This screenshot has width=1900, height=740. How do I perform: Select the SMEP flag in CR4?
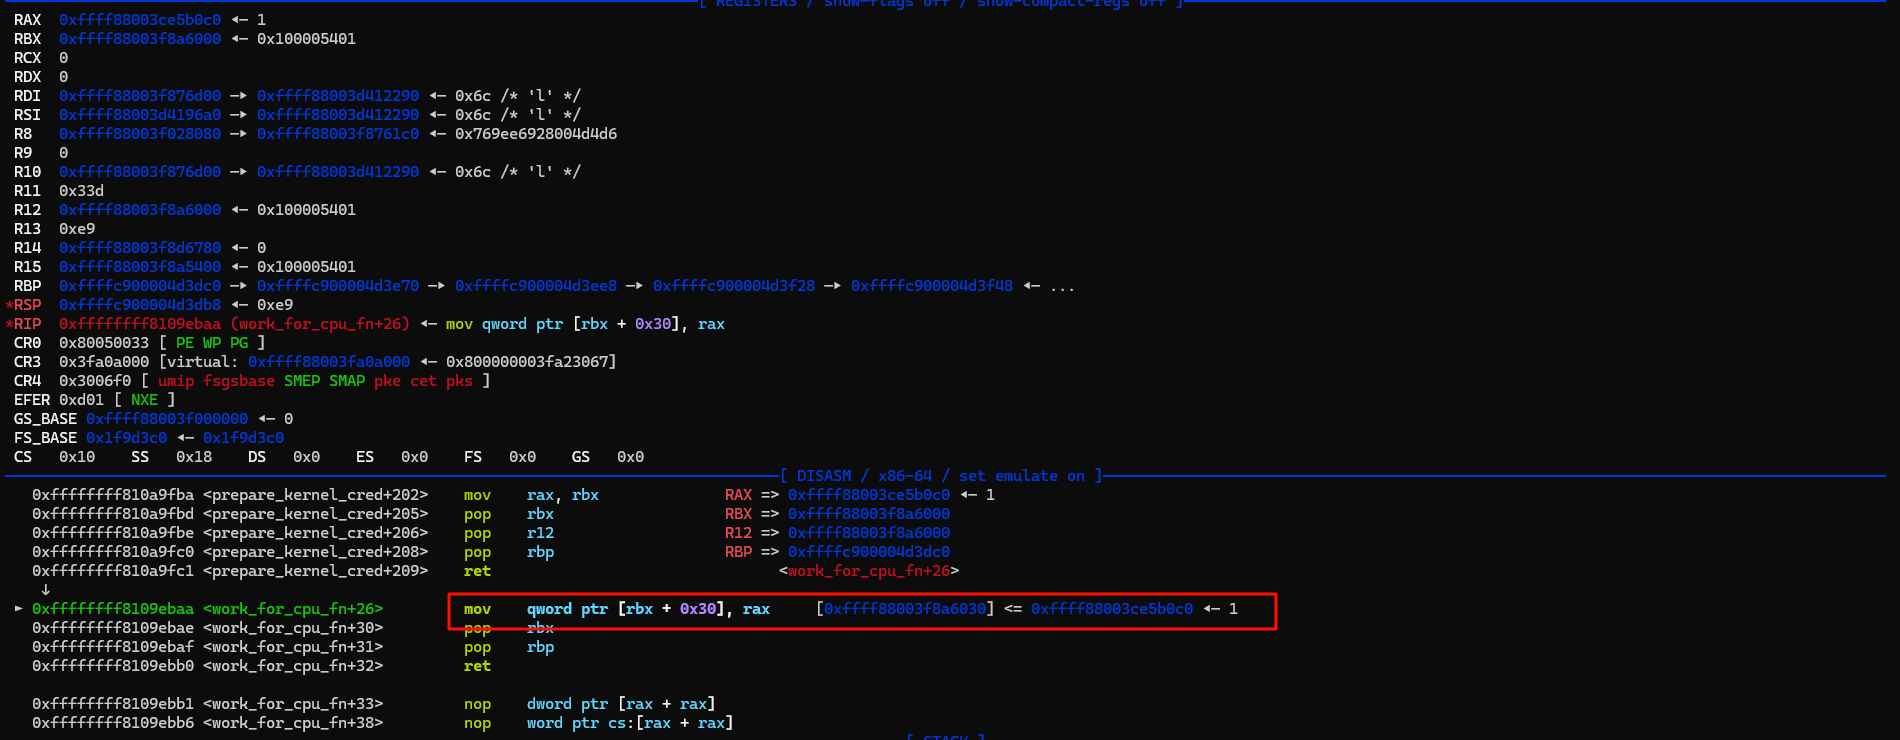point(302,381)
